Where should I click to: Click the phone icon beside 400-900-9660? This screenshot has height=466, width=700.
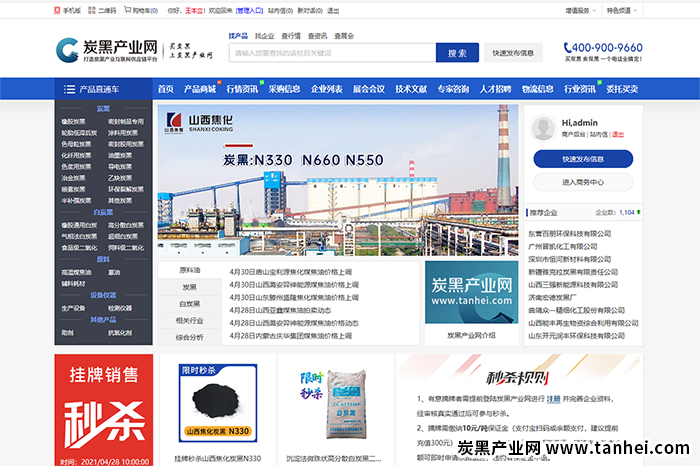point(567,47)
